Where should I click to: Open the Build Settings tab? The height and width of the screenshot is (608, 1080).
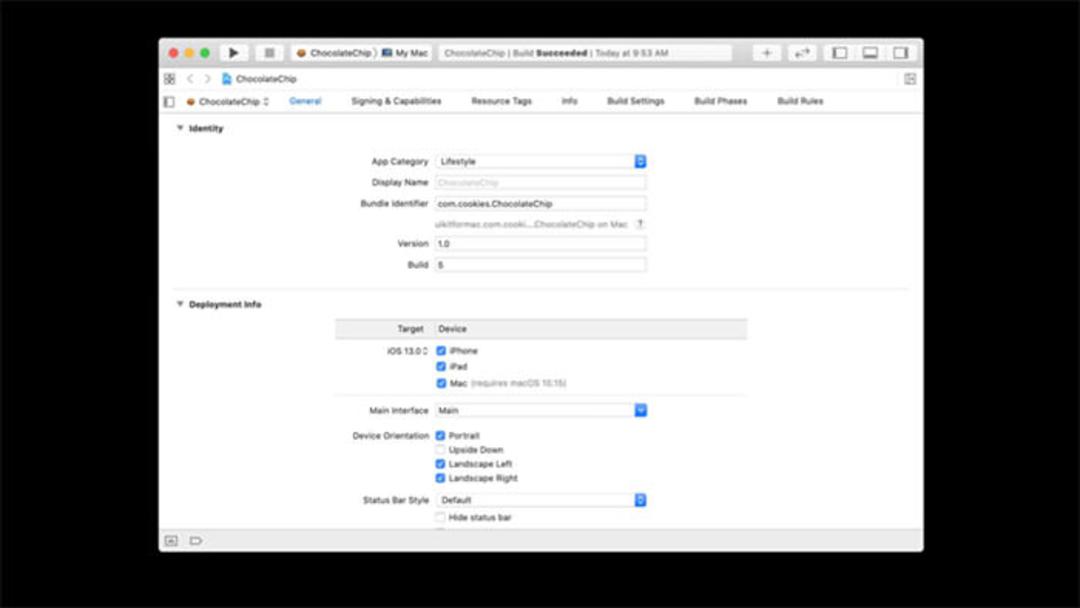[x=636, y=101]
